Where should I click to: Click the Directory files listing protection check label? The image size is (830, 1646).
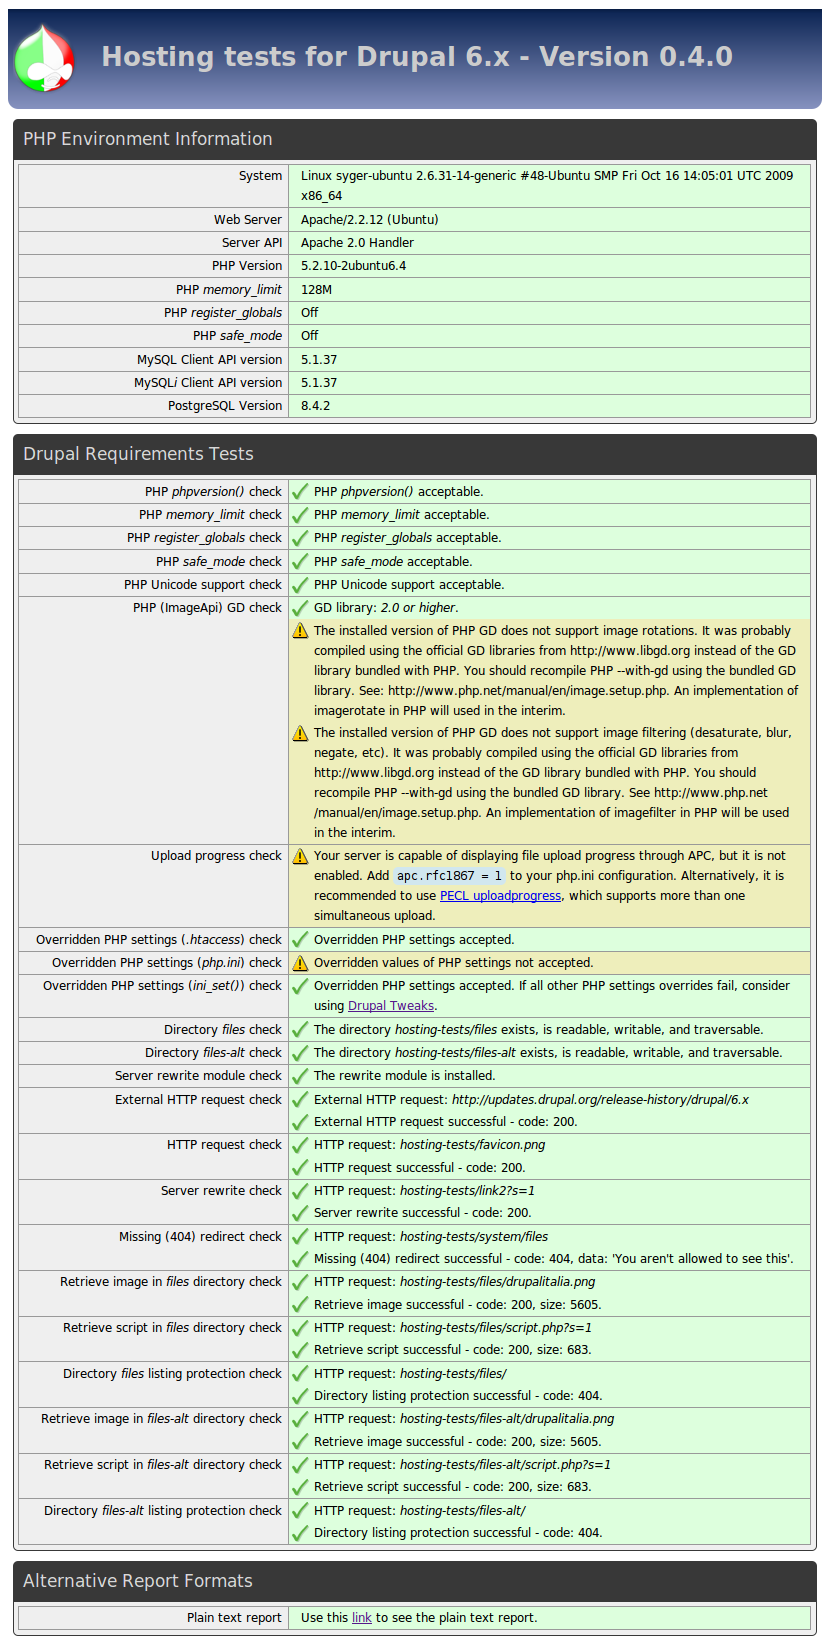(x=173, y=1374)
